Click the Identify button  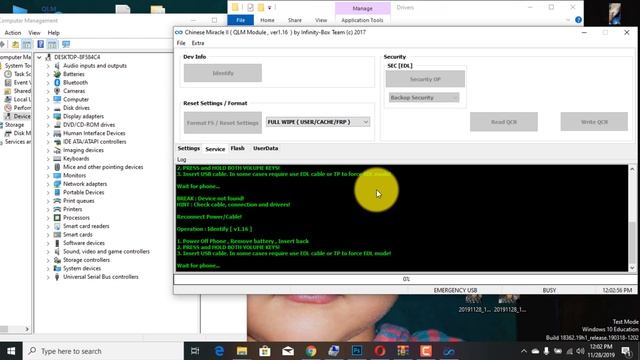click(x=223, y=73)
